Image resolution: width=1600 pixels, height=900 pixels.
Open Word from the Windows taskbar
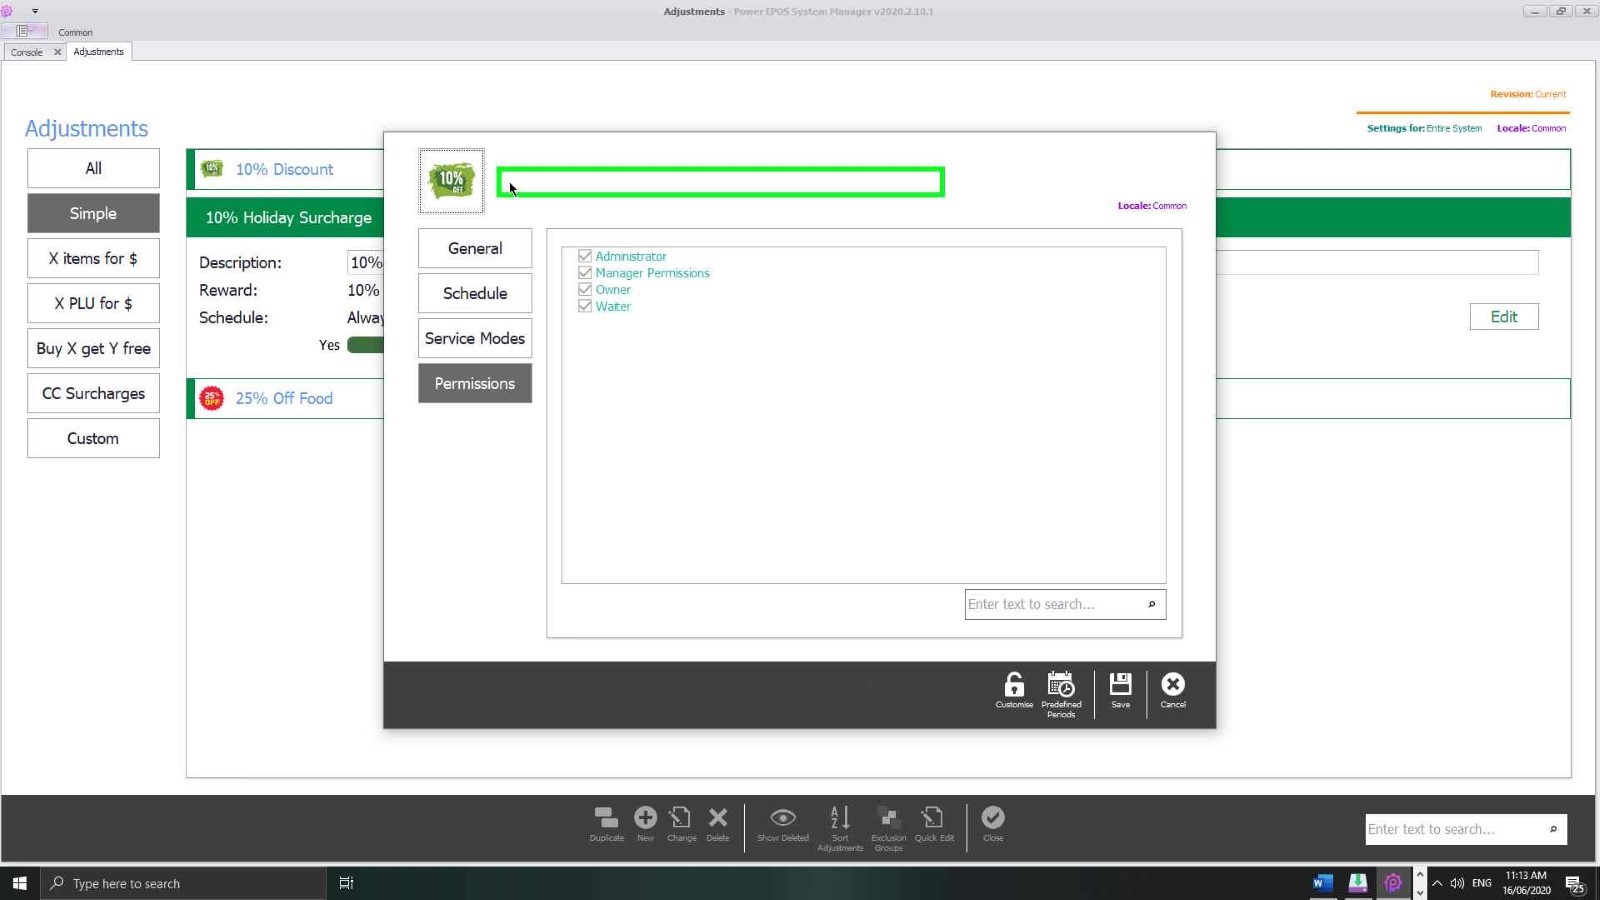(x=1322, y=883)
